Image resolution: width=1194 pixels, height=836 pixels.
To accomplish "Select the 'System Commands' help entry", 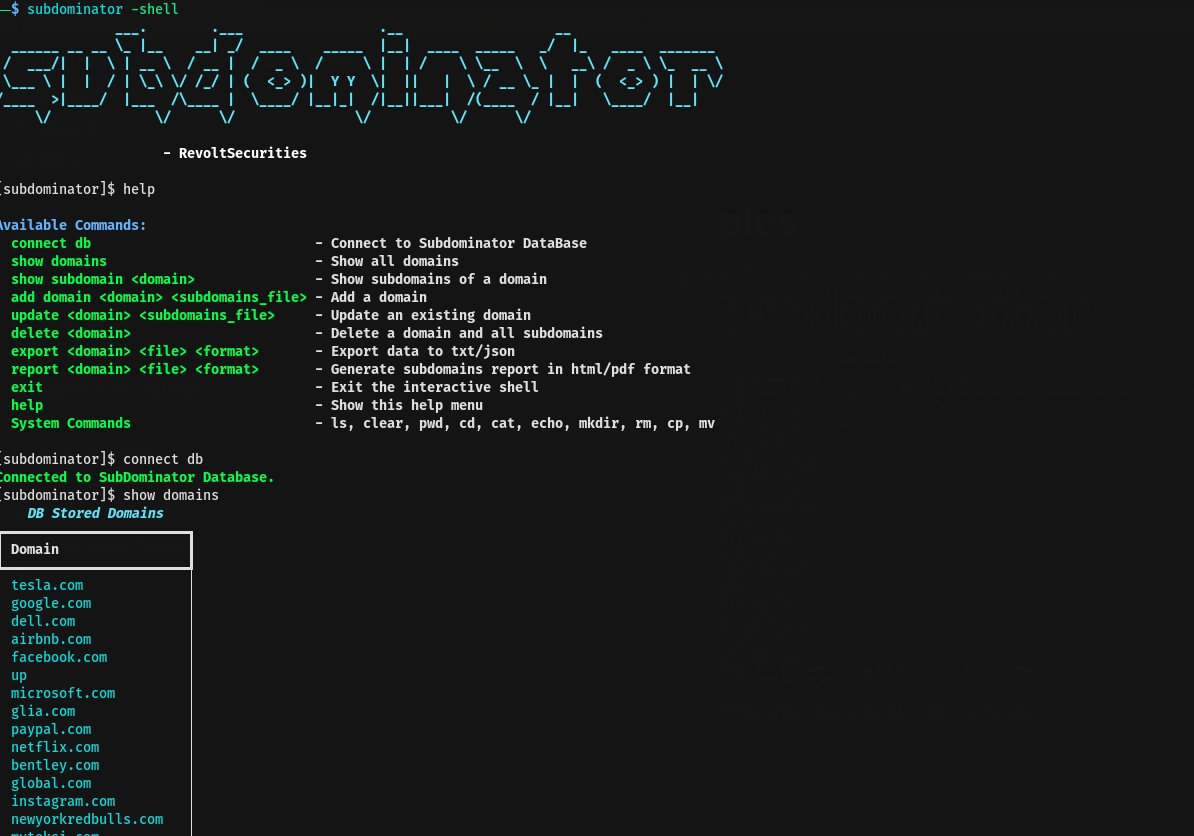I will (71, 423).
